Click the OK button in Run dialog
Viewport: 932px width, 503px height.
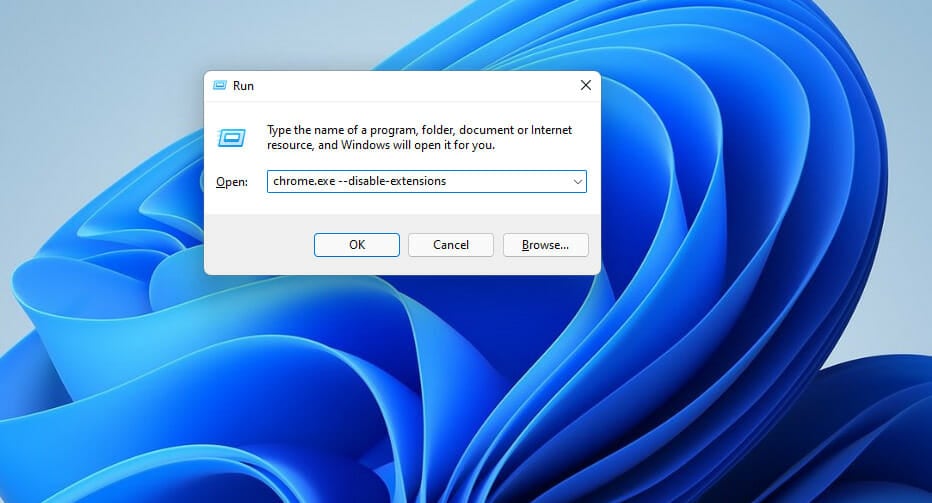point(357,245)
